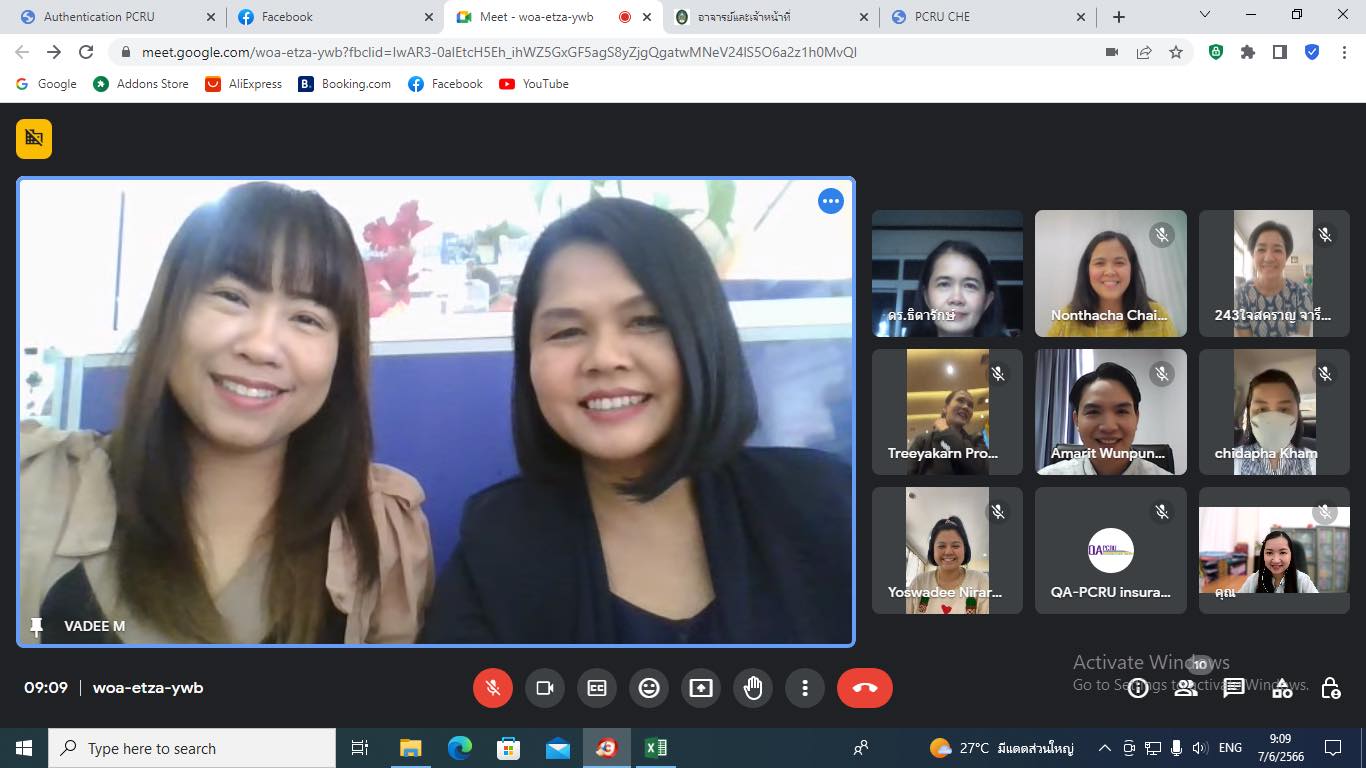Click the present screen icon
This screenshot has height=768, width=1366.
point(701,688)
